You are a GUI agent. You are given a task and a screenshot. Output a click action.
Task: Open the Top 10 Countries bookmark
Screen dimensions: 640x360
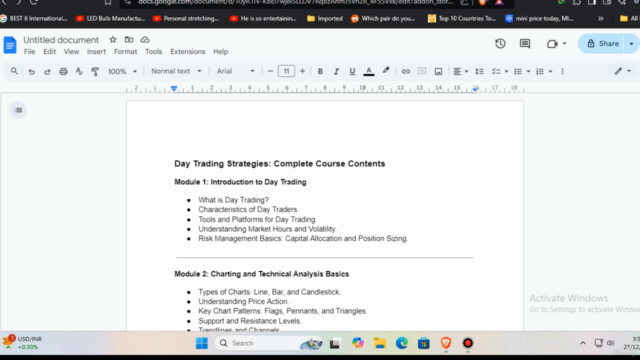[x=462, y=18]
